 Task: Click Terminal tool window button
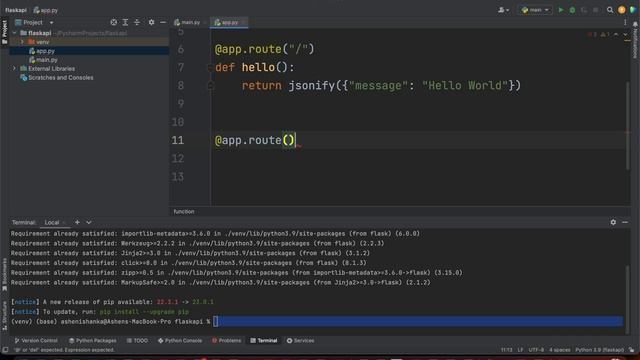[264, 340]
